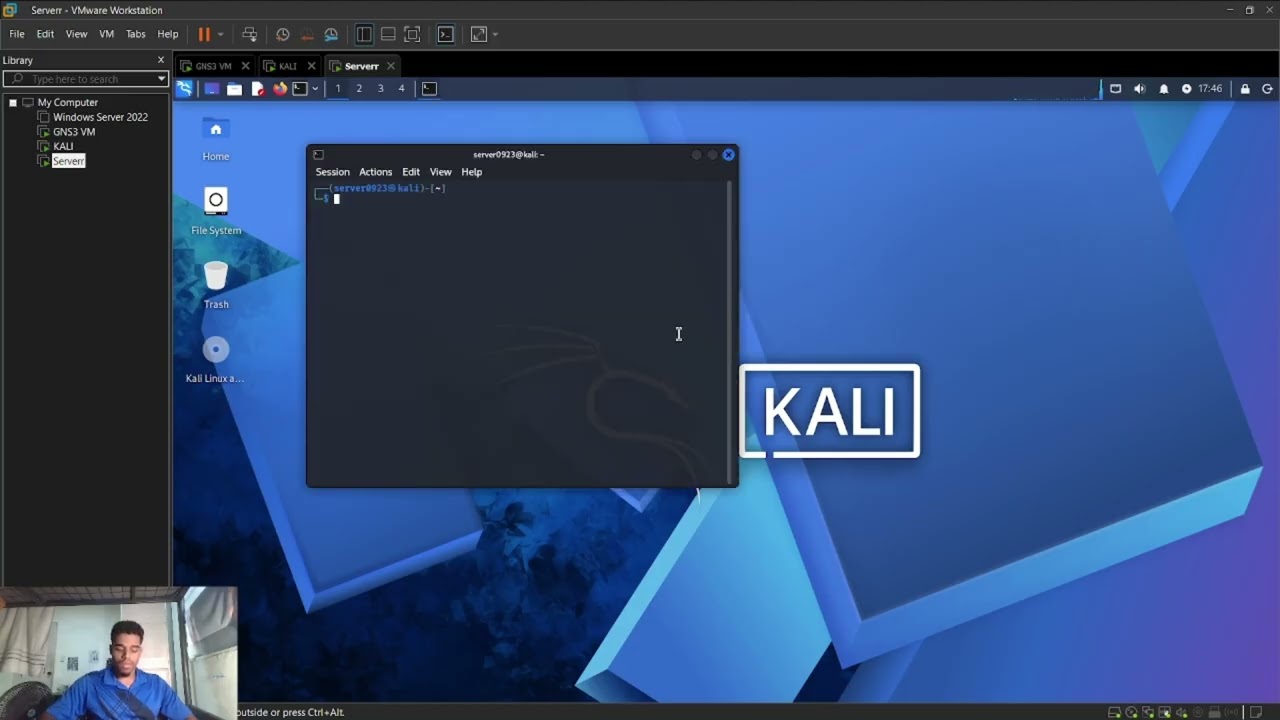Image resolution: width=1280 pixels, height=720 pixels.
Task: Expand the library search options dropdown
Action: pyautogui.click(x=162, y=79)
